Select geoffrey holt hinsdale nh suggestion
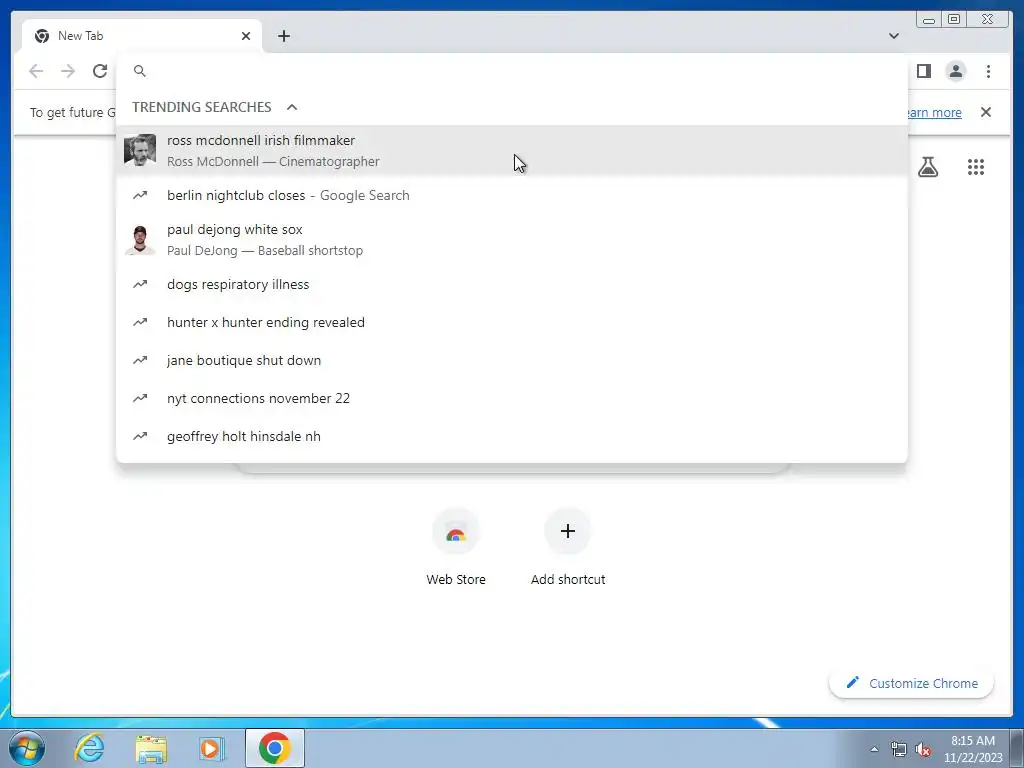This screenshot has width=1024, height=768. tap(512, 436)
